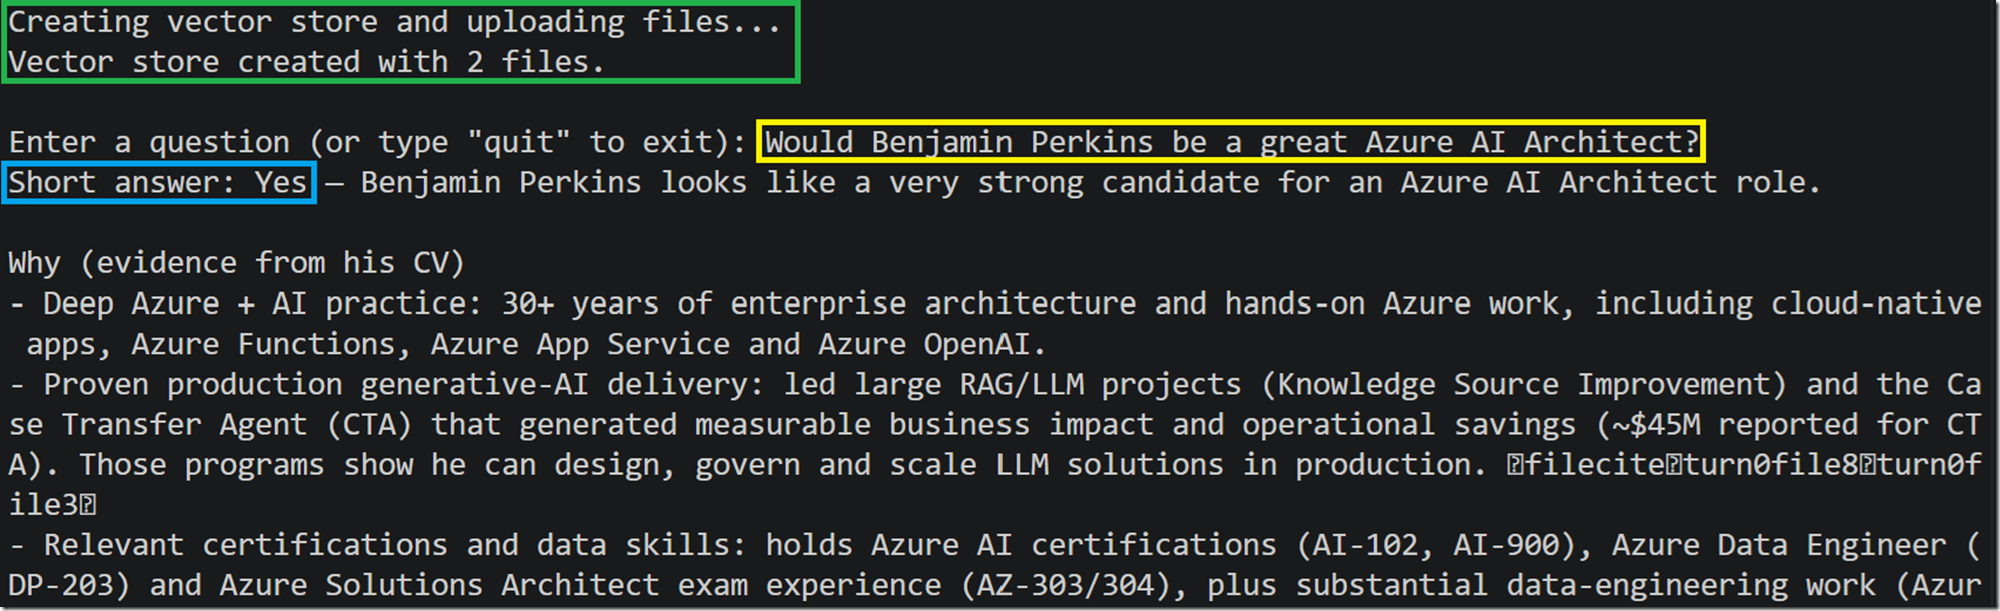Click 'Benjamin Perkins looks like a very strong candidate' sentence

[x=1090, y=183]
